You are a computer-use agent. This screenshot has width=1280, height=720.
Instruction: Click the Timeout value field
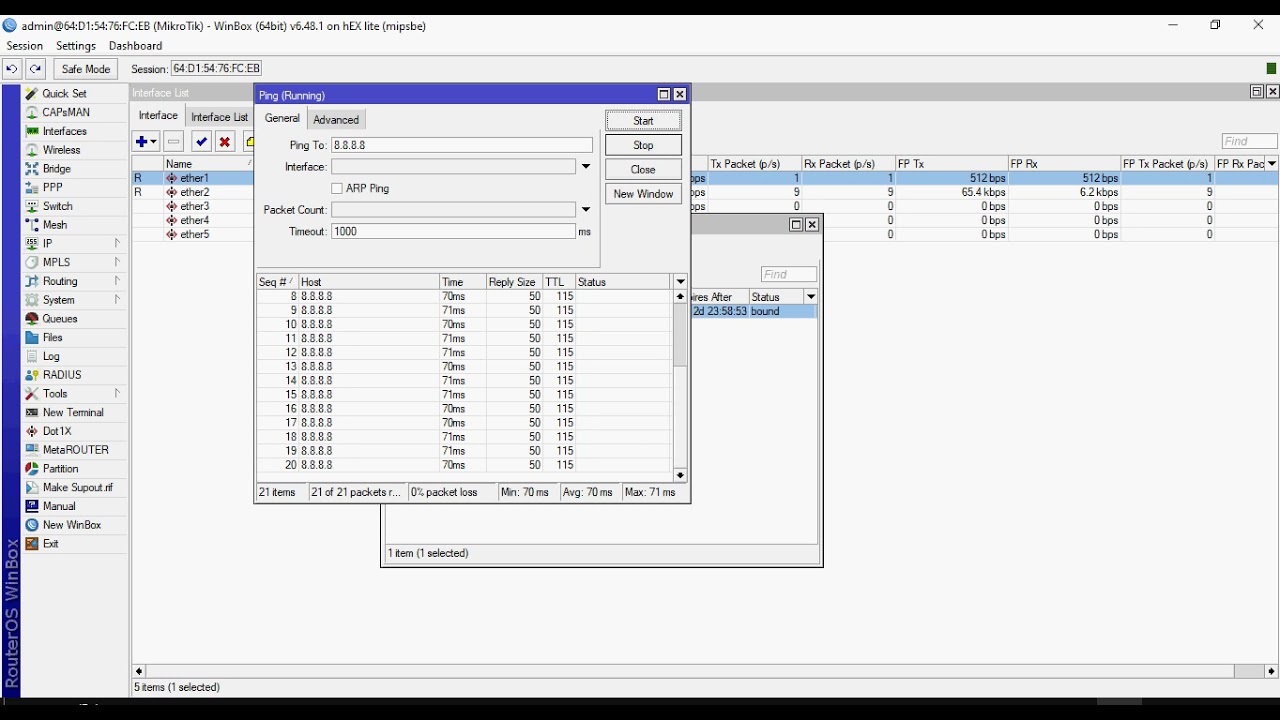click(x=453, y=231)
